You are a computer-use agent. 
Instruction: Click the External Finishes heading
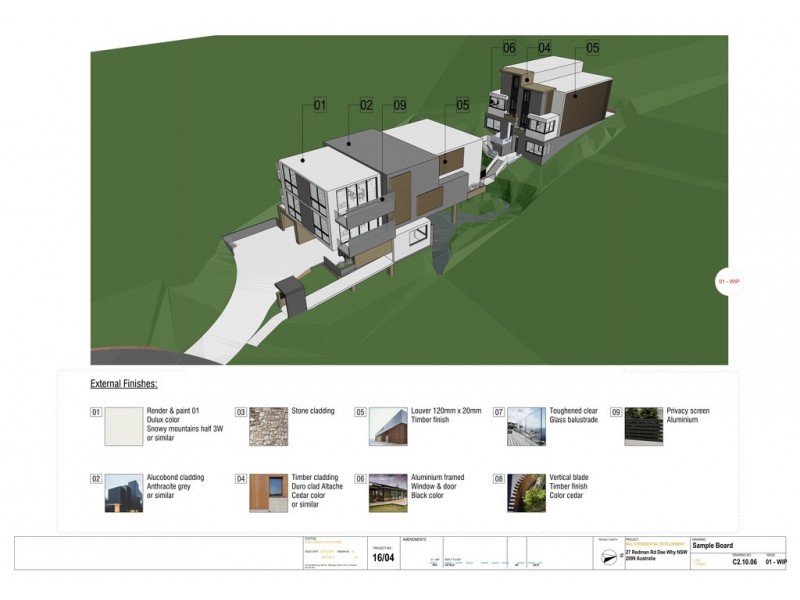pyautogui.click(x=124, y=383)
